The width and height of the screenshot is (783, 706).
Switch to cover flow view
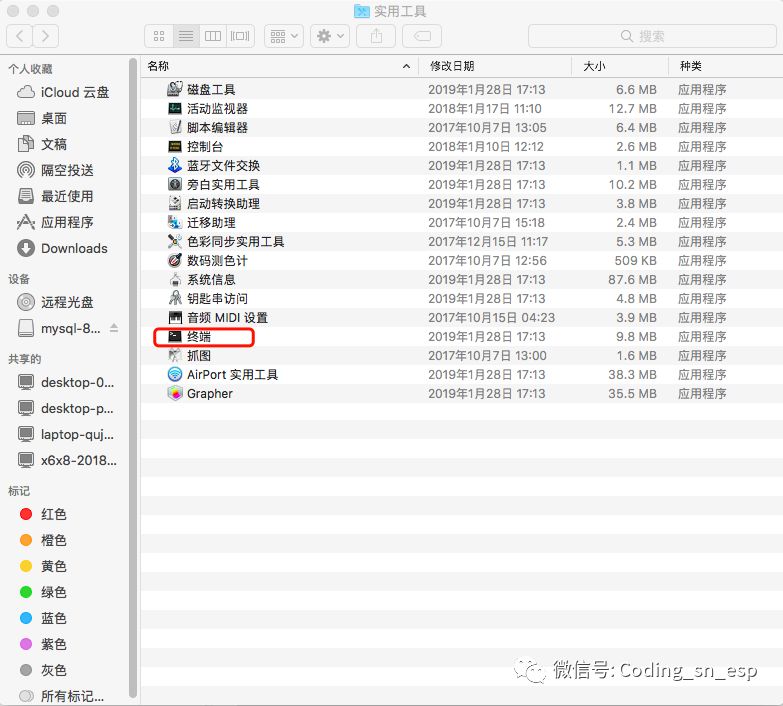(x=240, y=36)
